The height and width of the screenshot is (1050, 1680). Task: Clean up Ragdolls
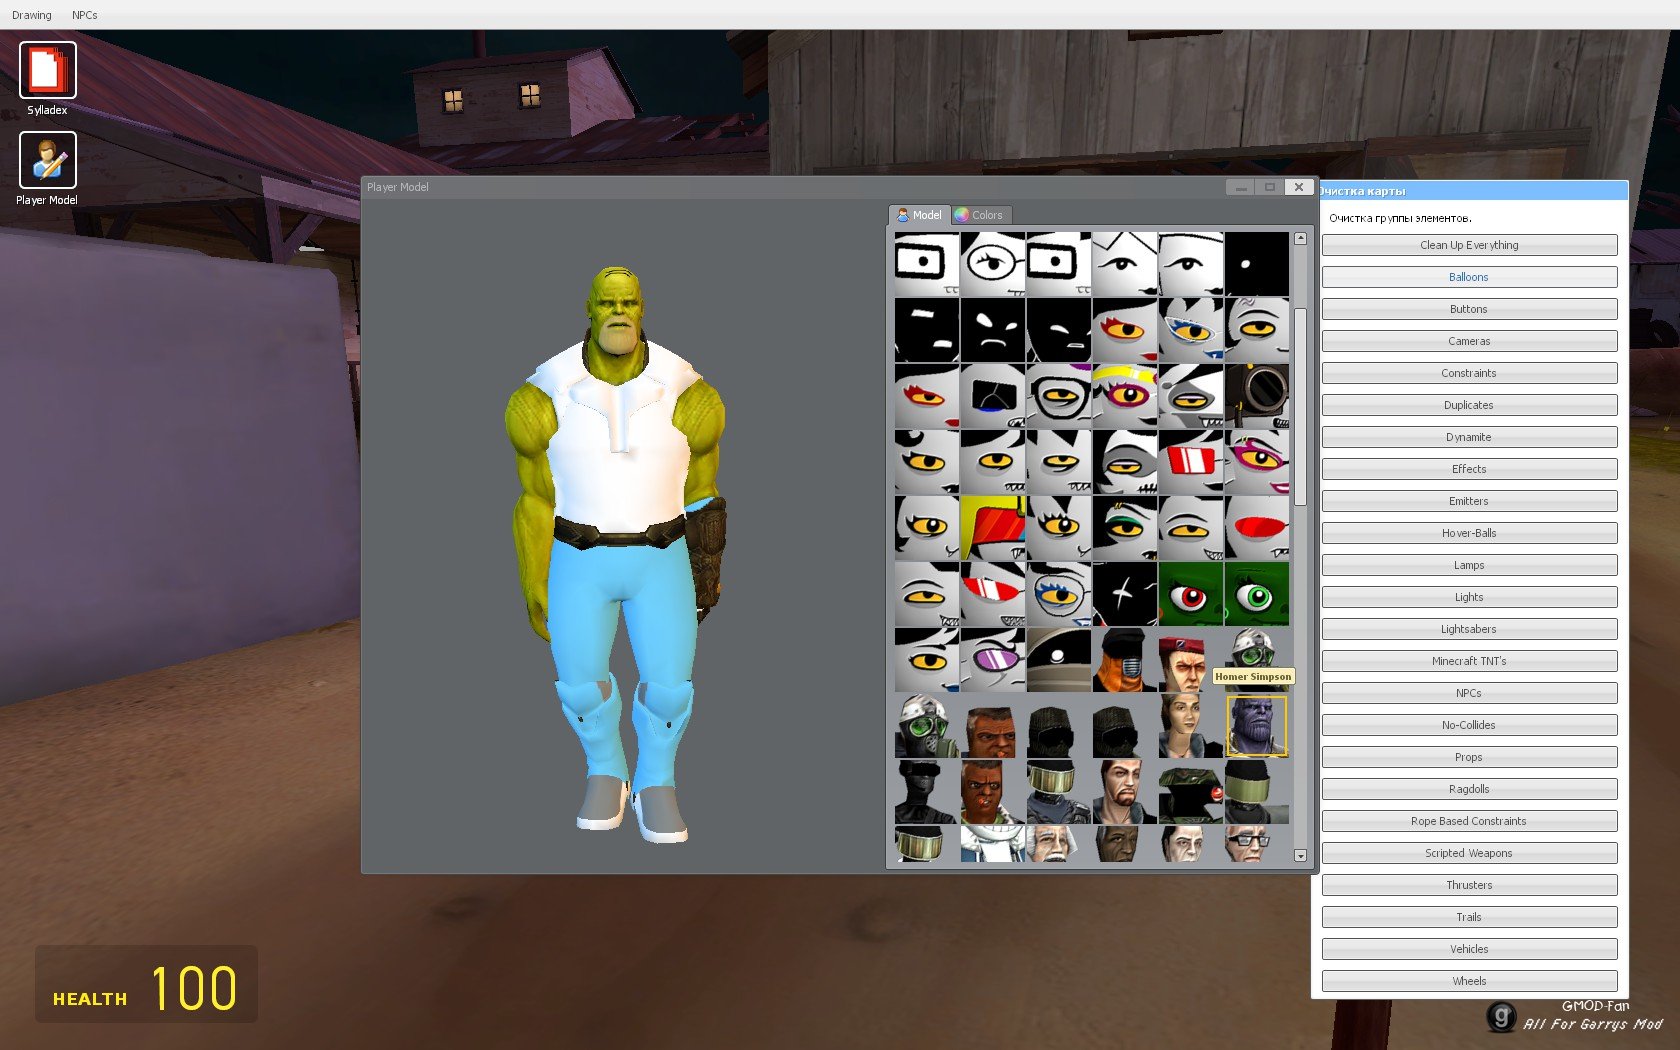pyautogui.click(x=1469, y=789)
